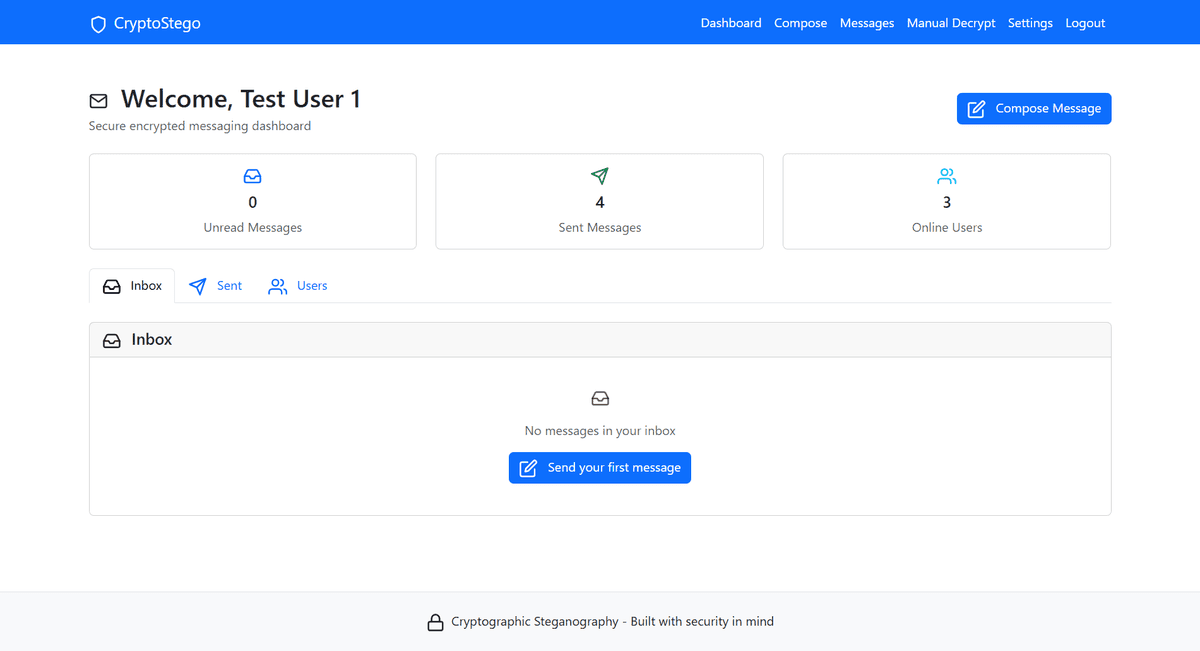Open the Dashboard menu item
Image resolution: width=1200 pixels, height=651 pixels.
[731, 22]
